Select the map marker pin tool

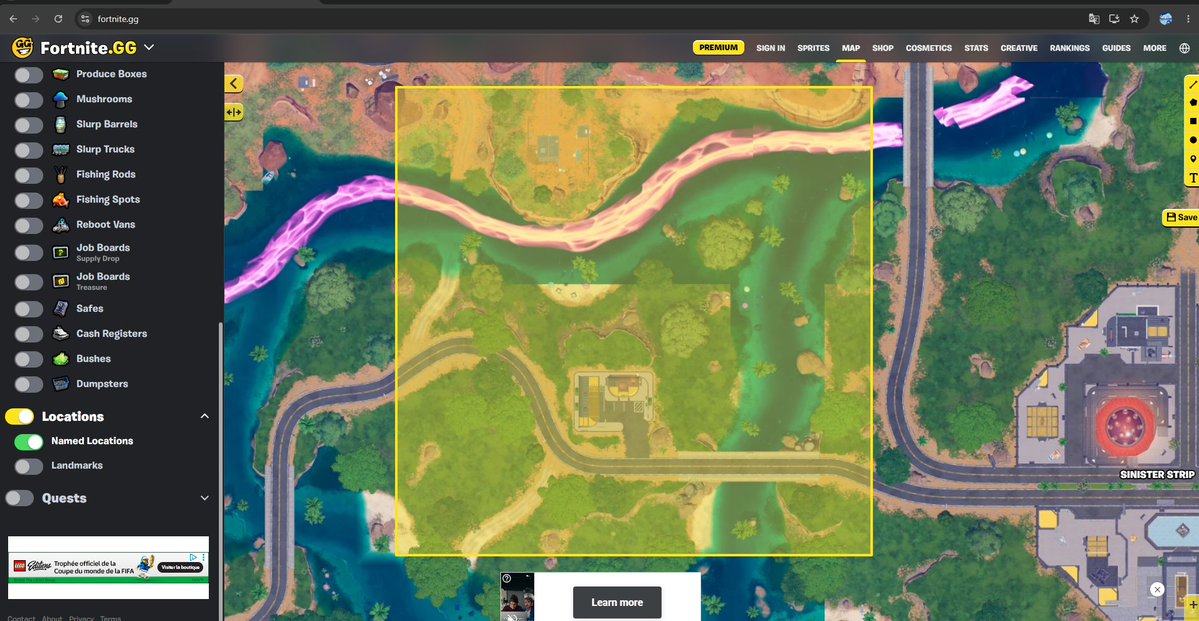(1192, 159)
